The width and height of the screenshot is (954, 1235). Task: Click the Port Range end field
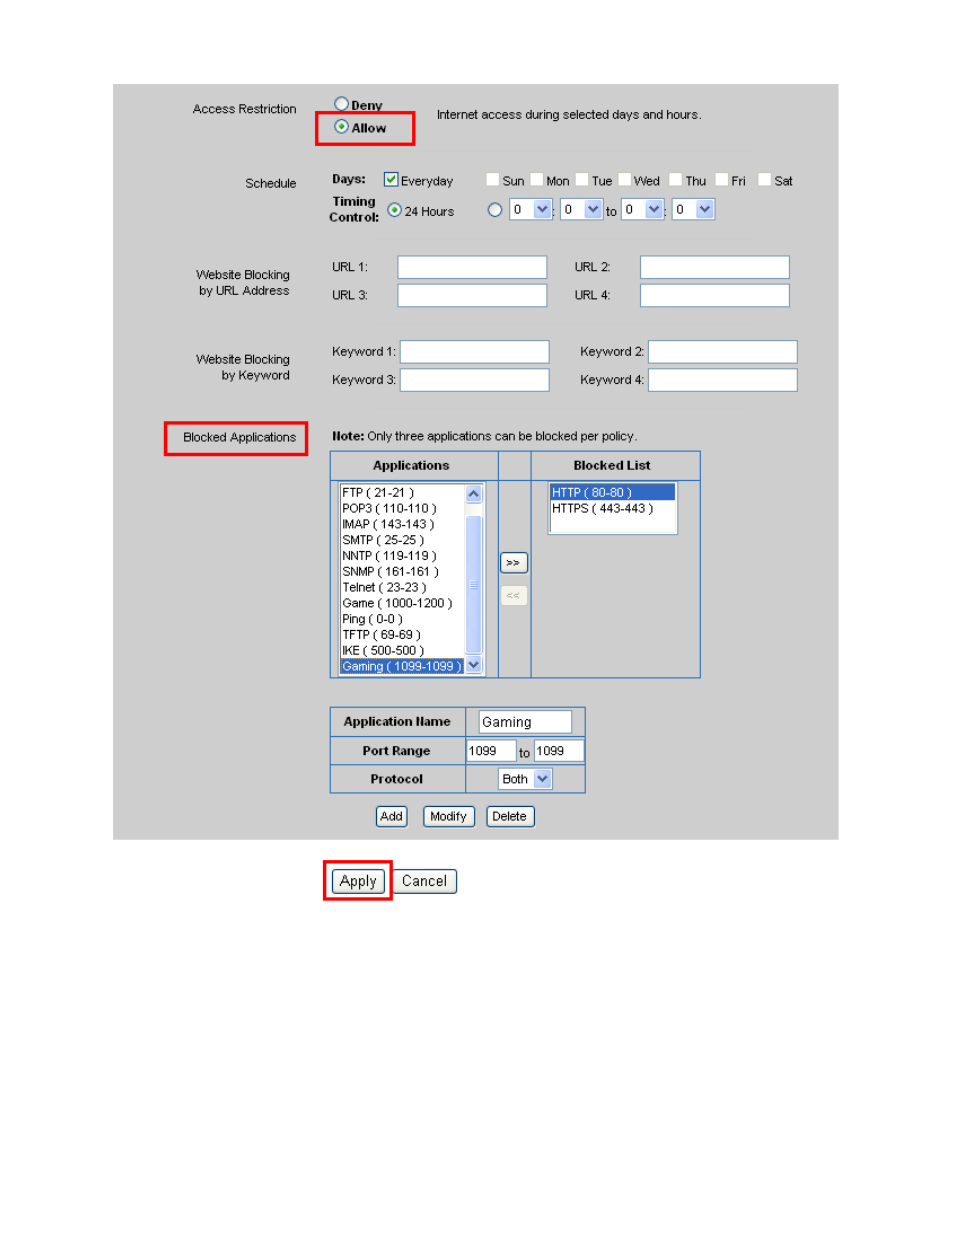tap(559, 751)
